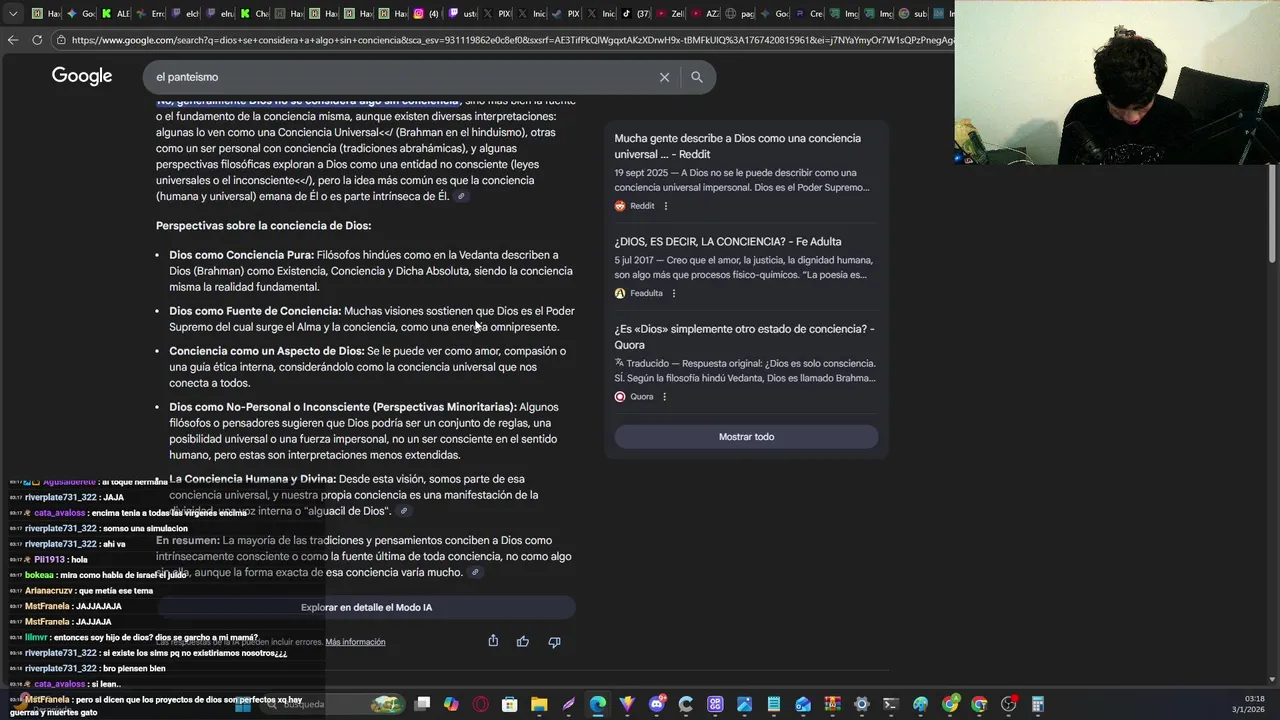
Task: Open Opera browser from the taskbar
Action: 481,704
